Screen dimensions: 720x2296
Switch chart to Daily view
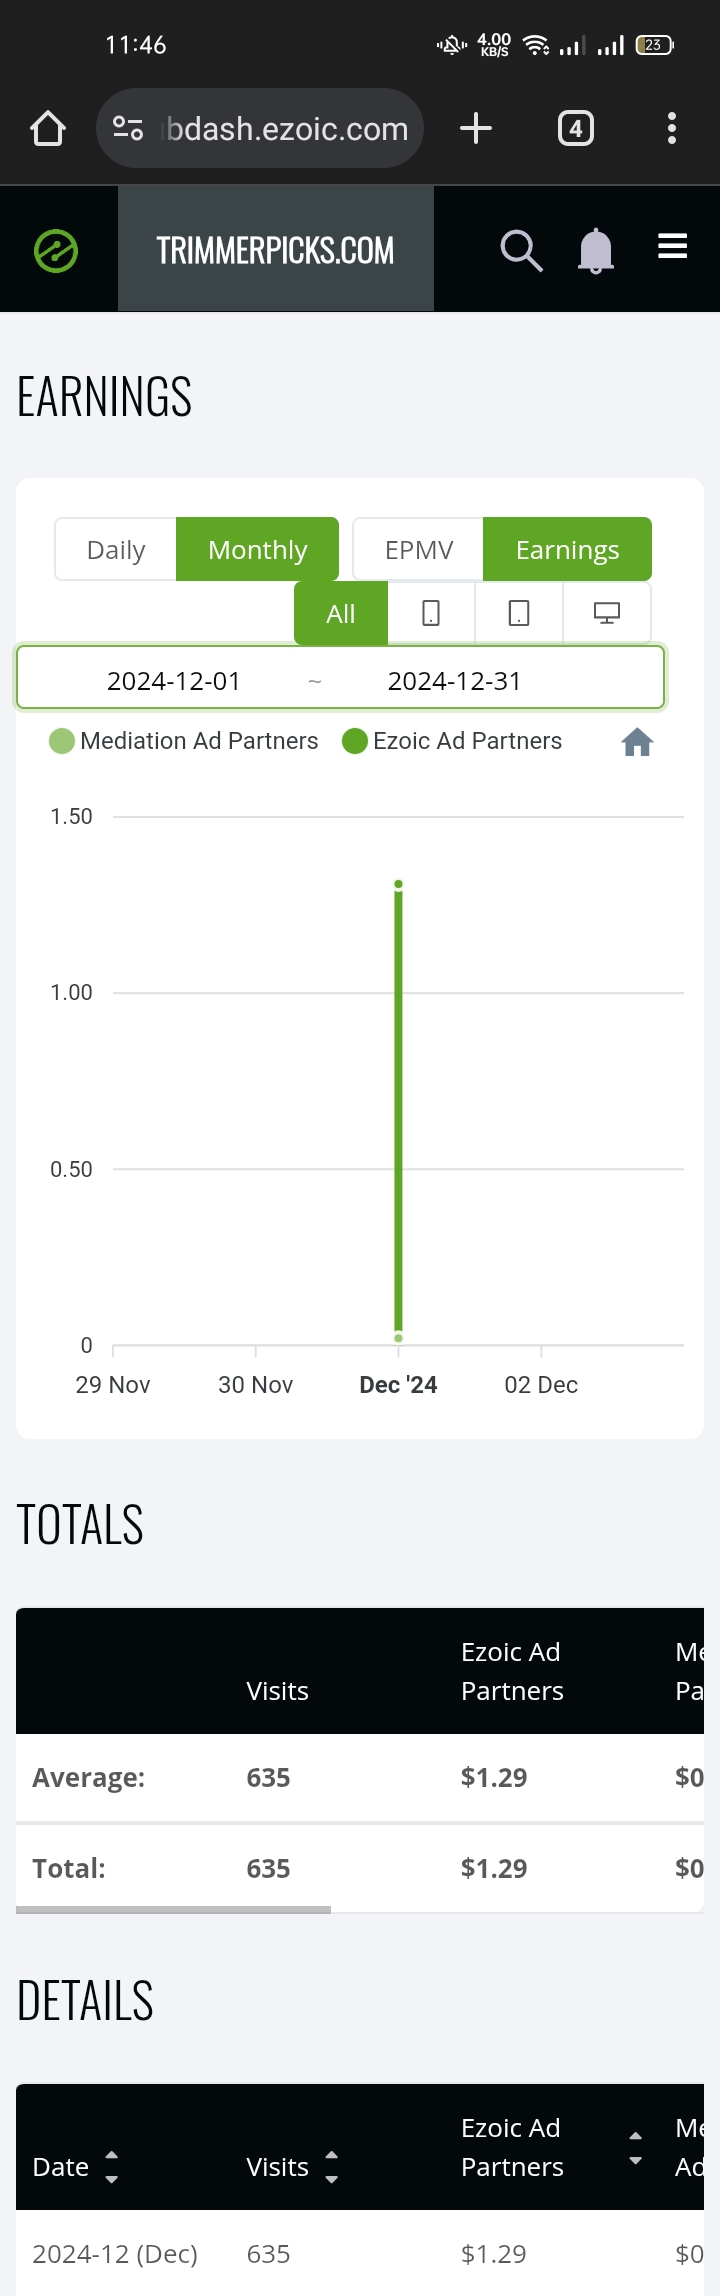click(116, 549)
